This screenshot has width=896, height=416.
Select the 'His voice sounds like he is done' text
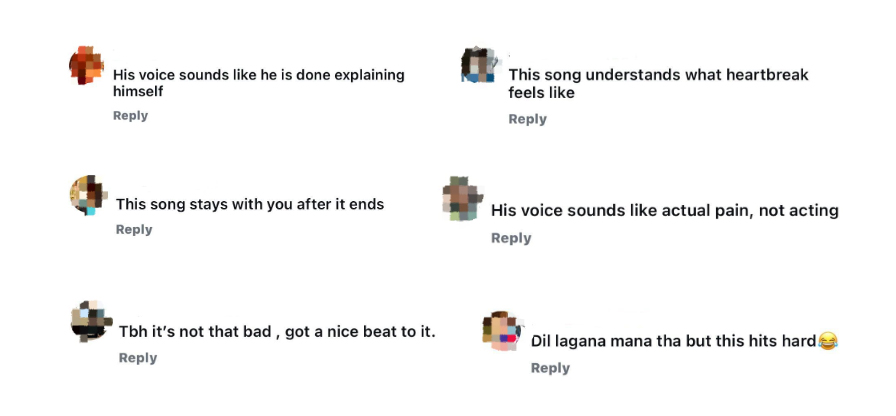click(258, 75)
